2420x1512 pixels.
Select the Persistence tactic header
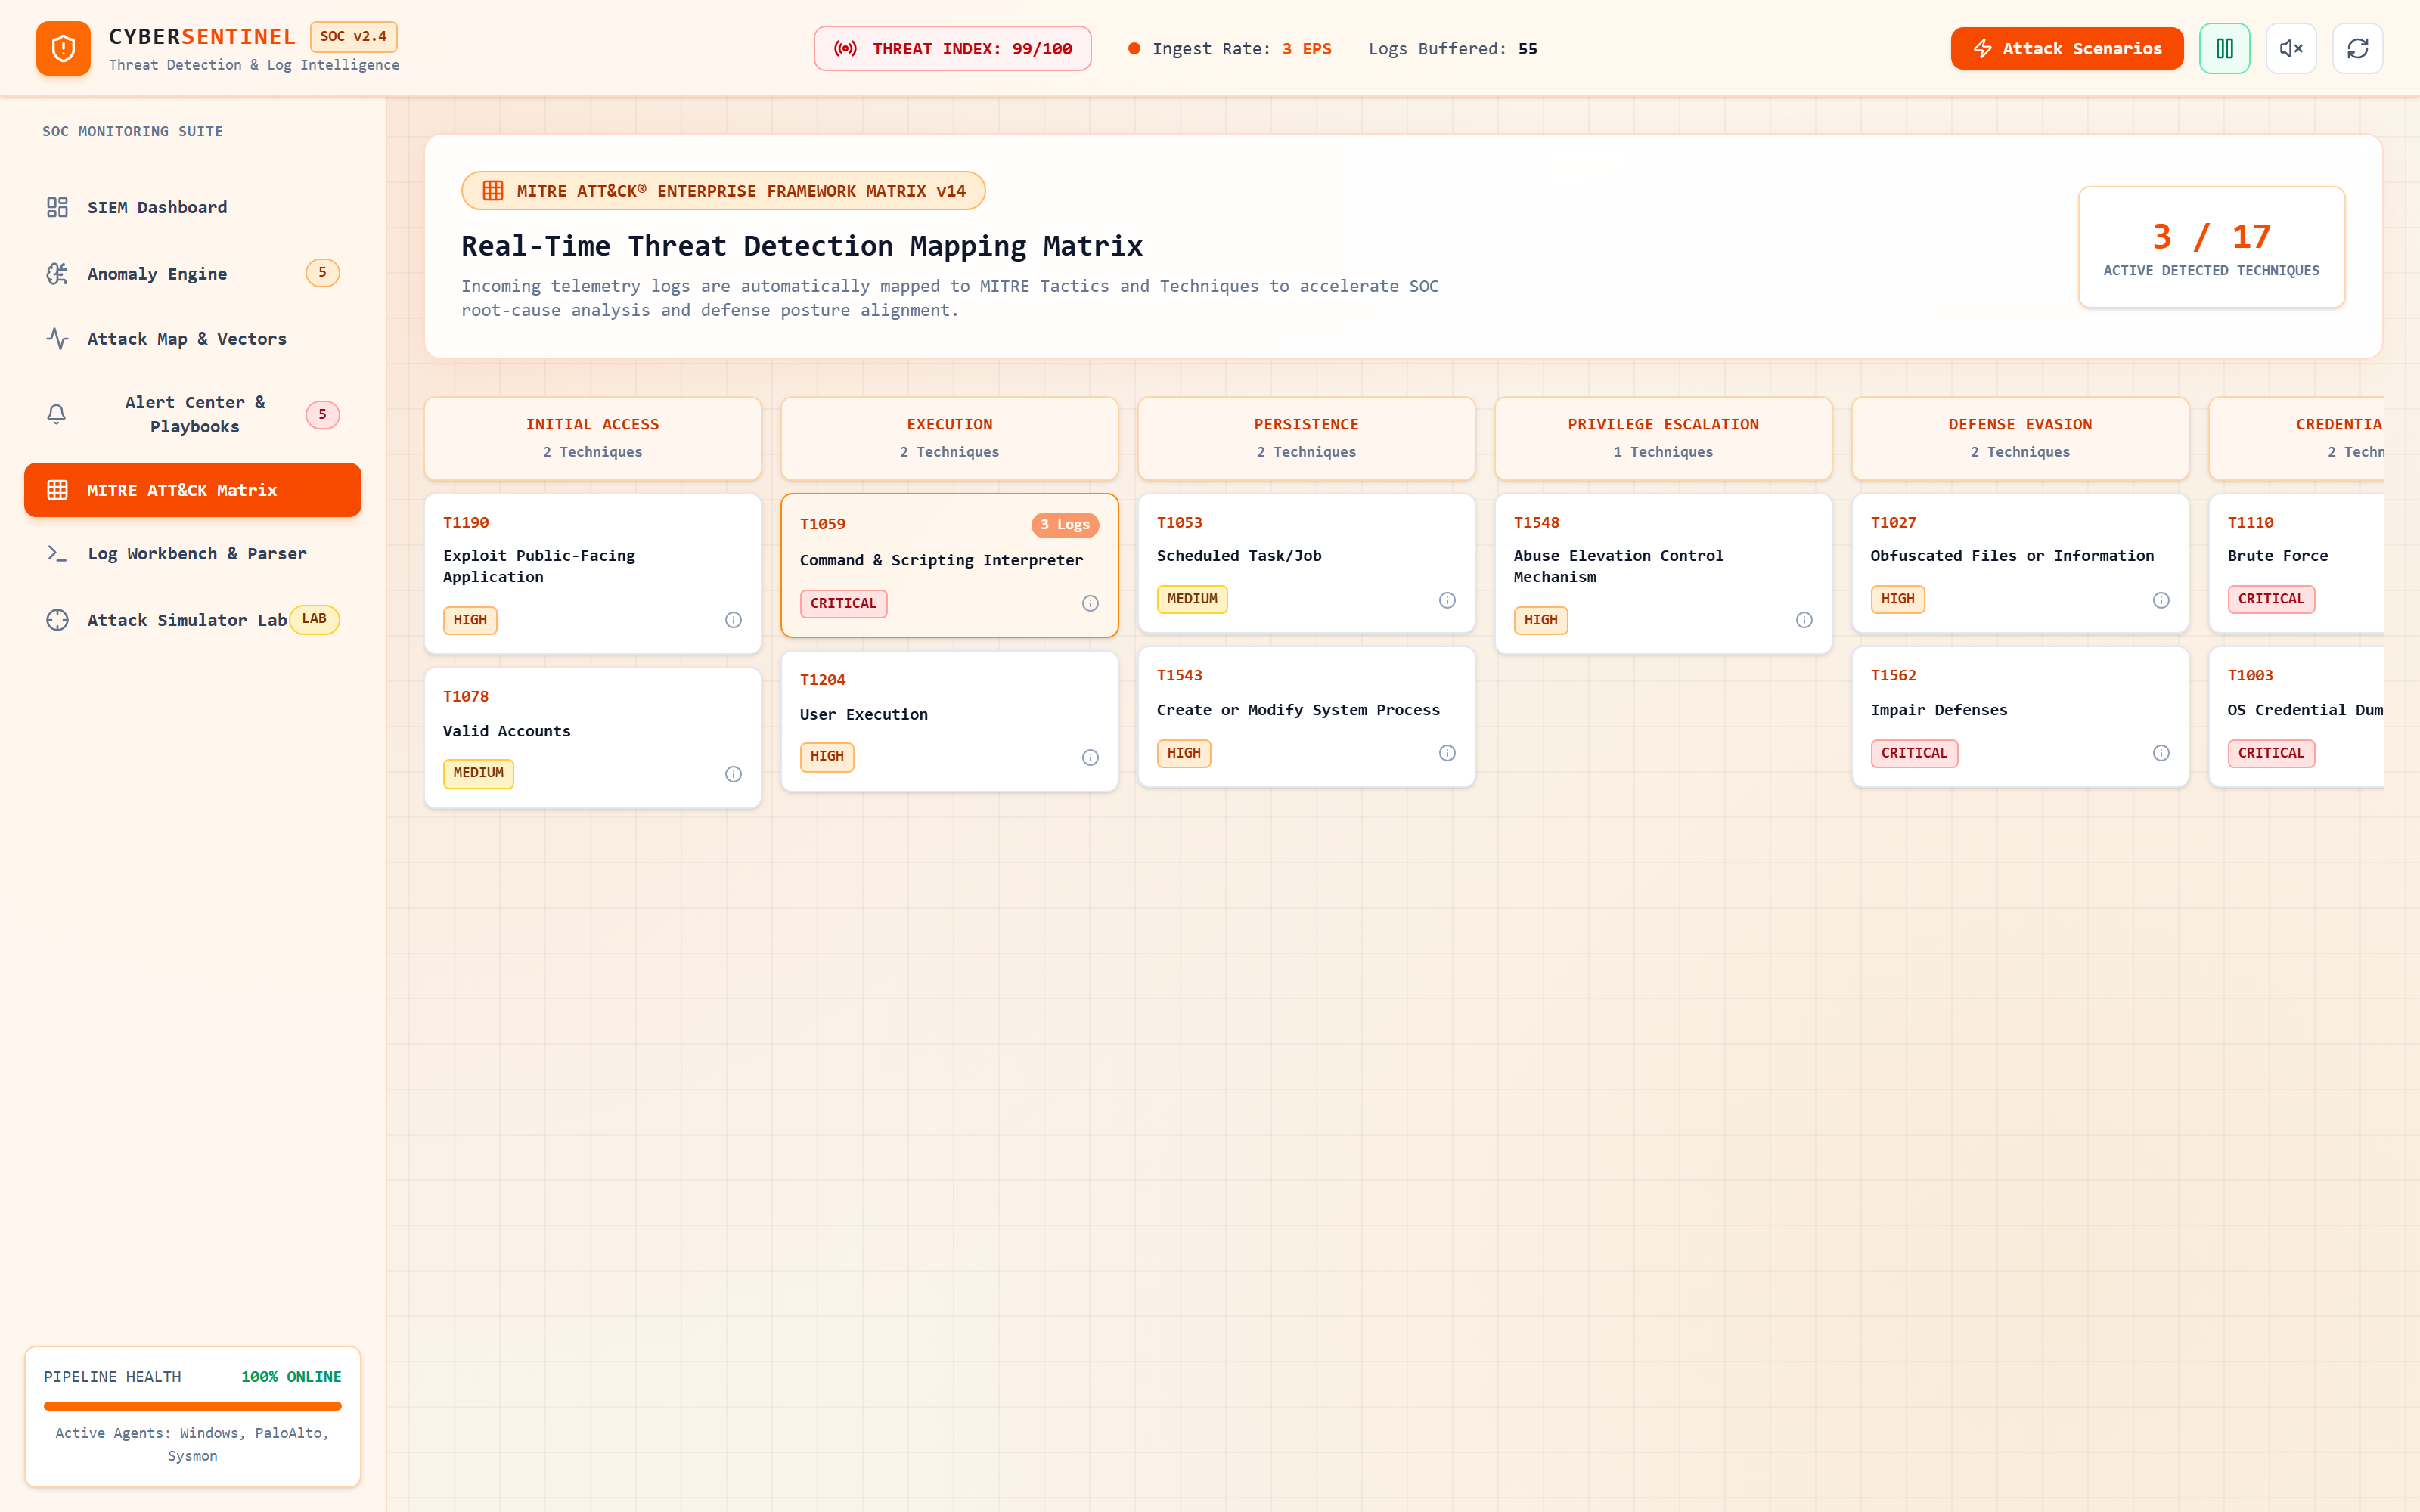(1306, 438)
